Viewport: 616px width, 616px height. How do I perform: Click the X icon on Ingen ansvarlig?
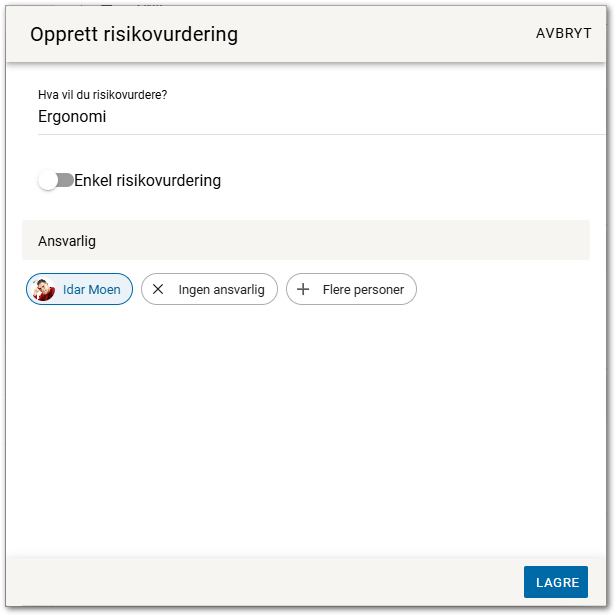point(158,290)
